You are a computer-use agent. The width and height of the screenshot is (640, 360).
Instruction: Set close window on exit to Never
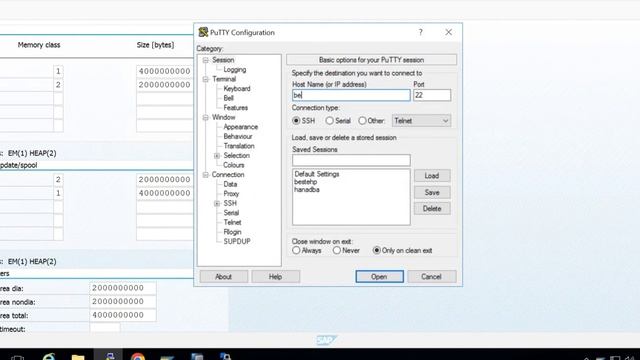coord(346,250)
